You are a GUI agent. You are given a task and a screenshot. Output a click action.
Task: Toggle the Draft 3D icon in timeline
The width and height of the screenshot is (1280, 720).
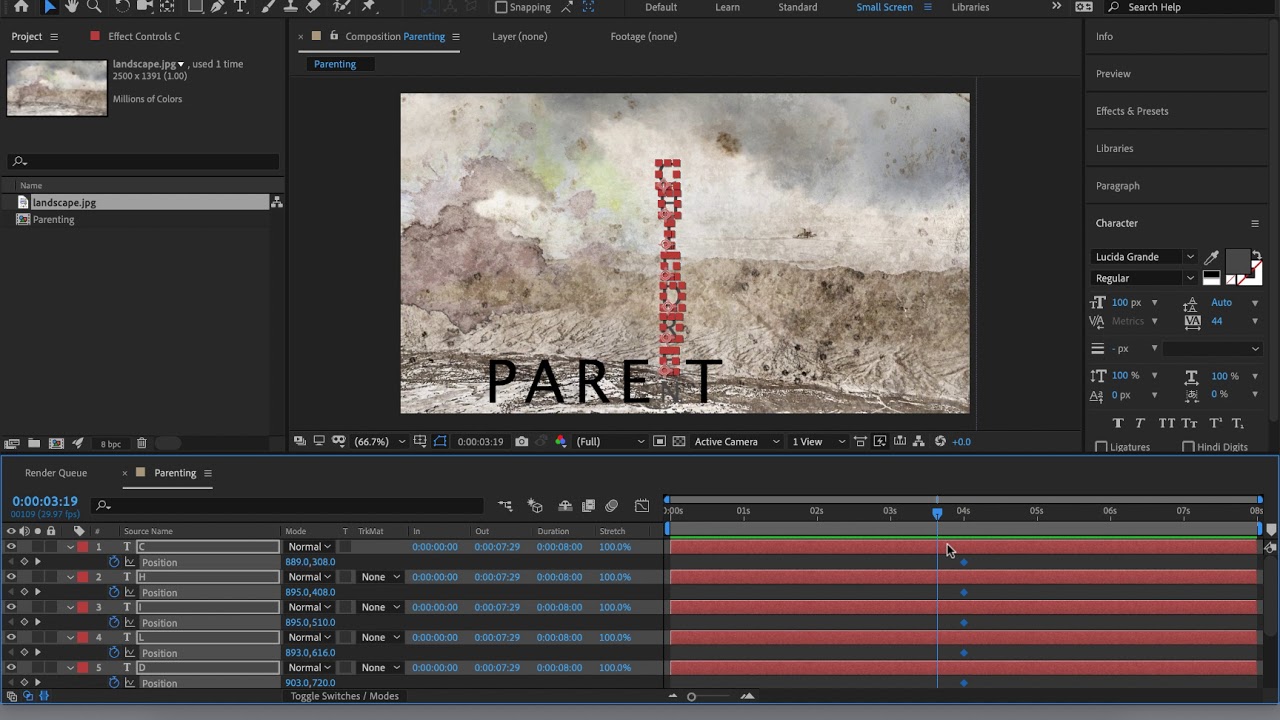coord(535,506)
